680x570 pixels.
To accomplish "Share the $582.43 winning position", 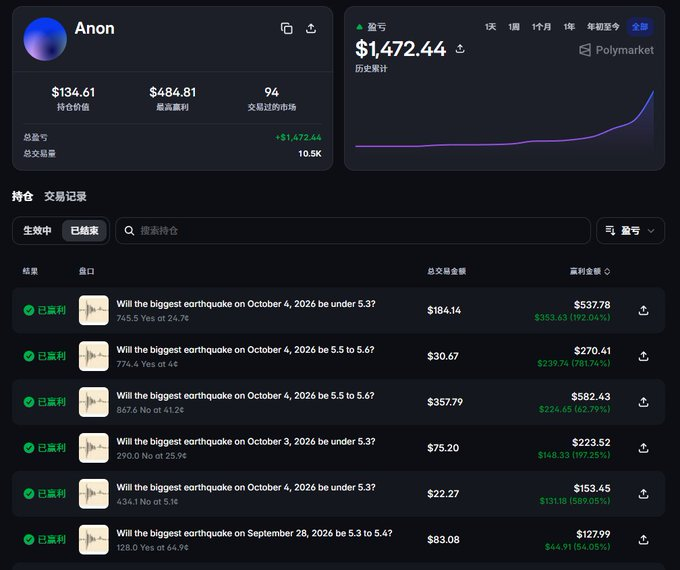I will [x=644, y=402].
